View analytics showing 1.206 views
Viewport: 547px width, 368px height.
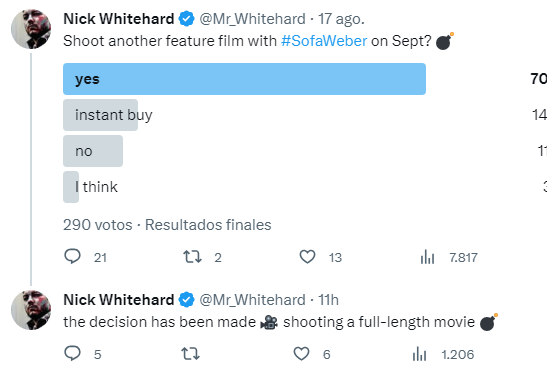pos(443,354)
